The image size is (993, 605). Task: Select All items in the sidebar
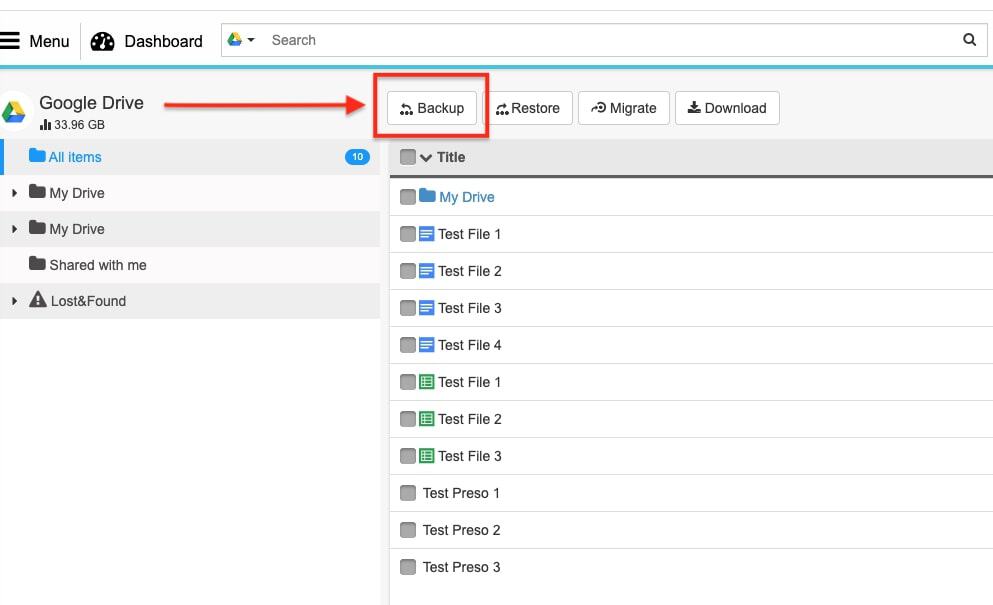click(75, 157)
